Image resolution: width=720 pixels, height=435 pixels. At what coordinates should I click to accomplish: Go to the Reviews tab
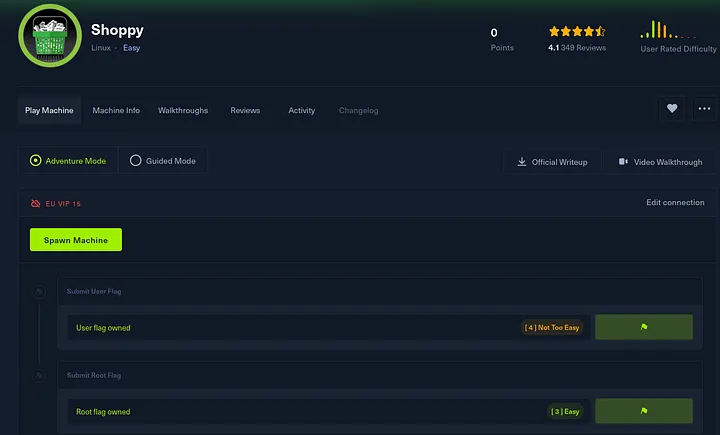[245, 110]
